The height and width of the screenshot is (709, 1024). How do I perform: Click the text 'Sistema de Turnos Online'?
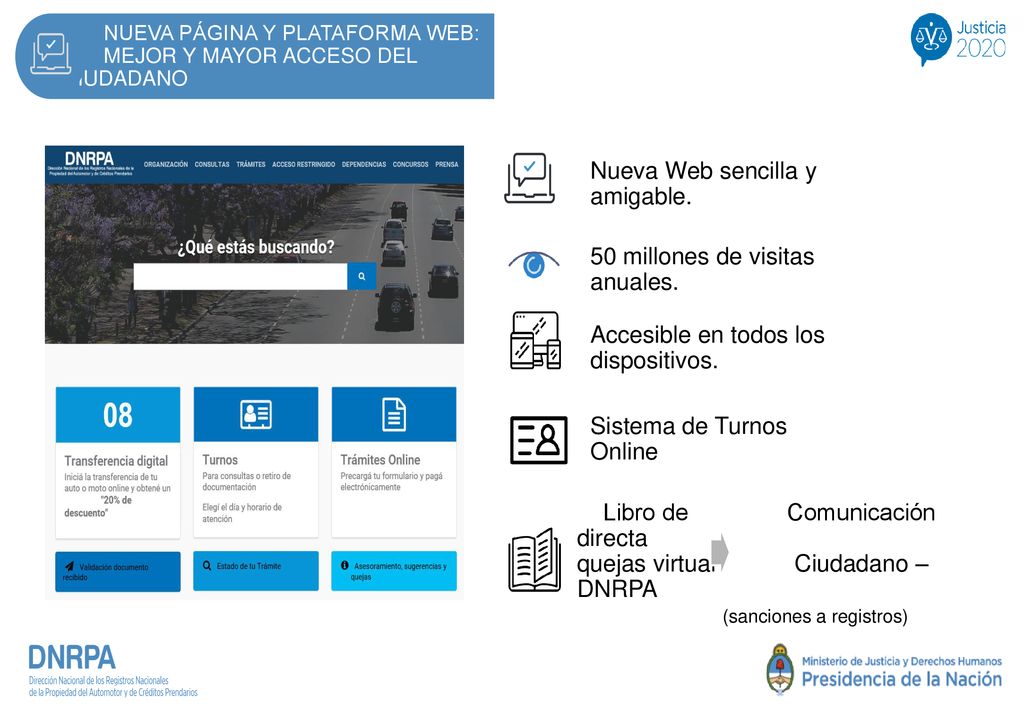click(688, 439)
